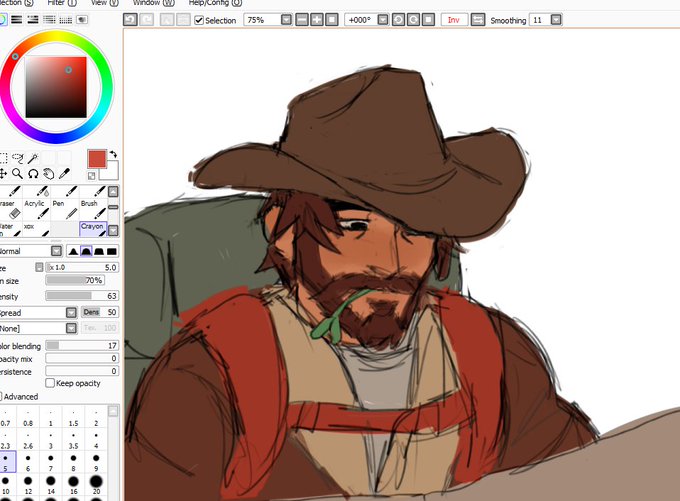This screenshot has width=680, height=501.
Task: Enable Keep opacity checkbox
Action: 50,383
